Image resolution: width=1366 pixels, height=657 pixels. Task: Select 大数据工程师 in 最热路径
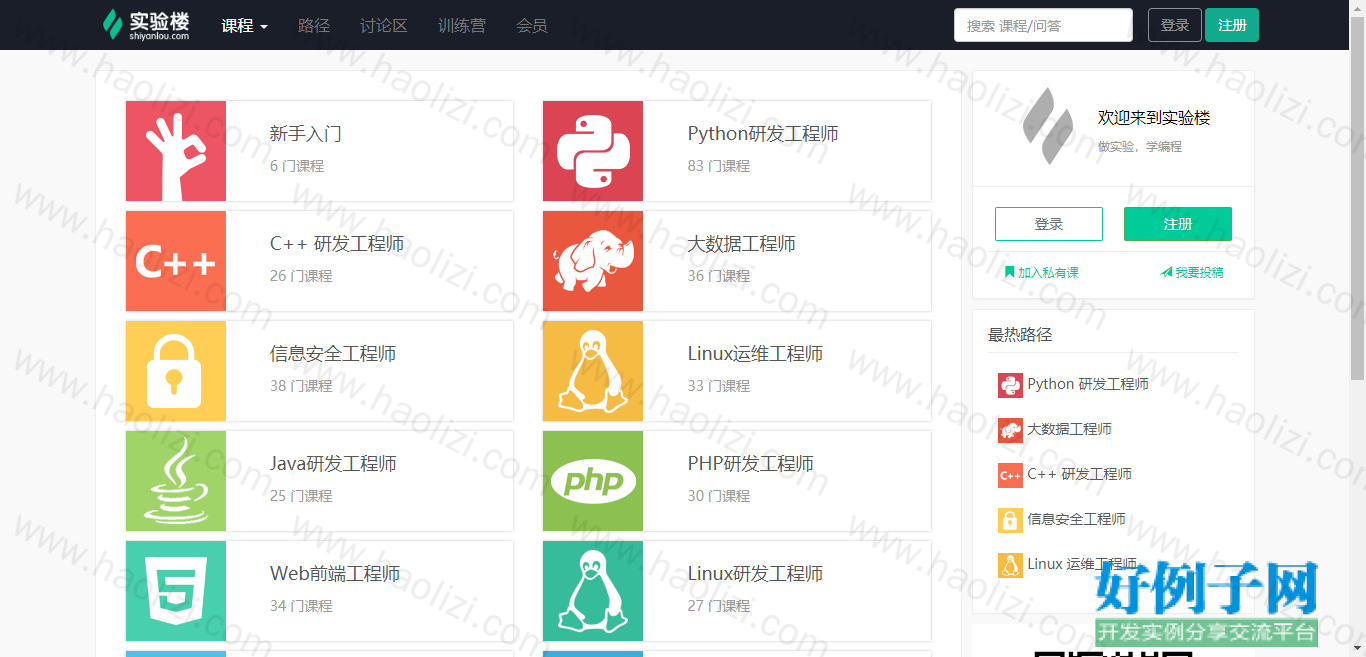[1069, 429]
